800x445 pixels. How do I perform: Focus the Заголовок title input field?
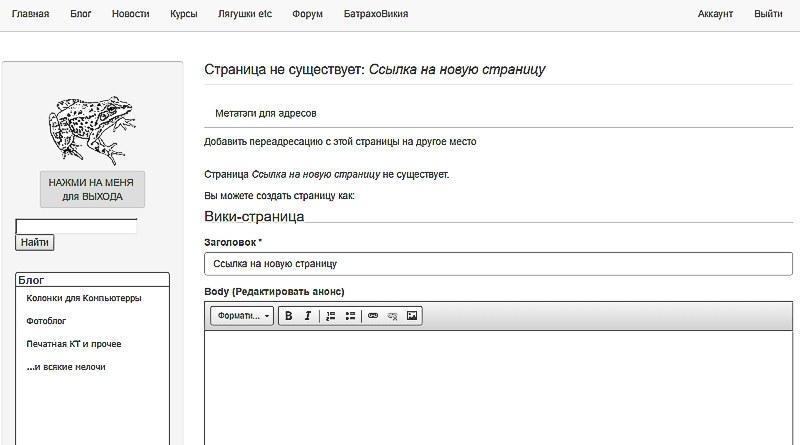[x=498, y=264]
